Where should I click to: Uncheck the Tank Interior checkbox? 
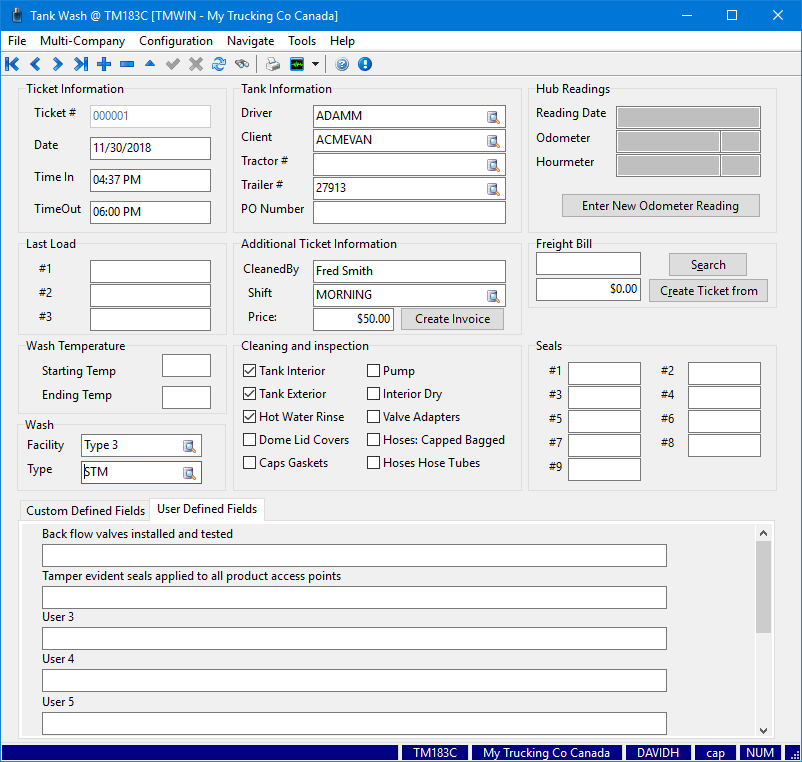[250, 371]
